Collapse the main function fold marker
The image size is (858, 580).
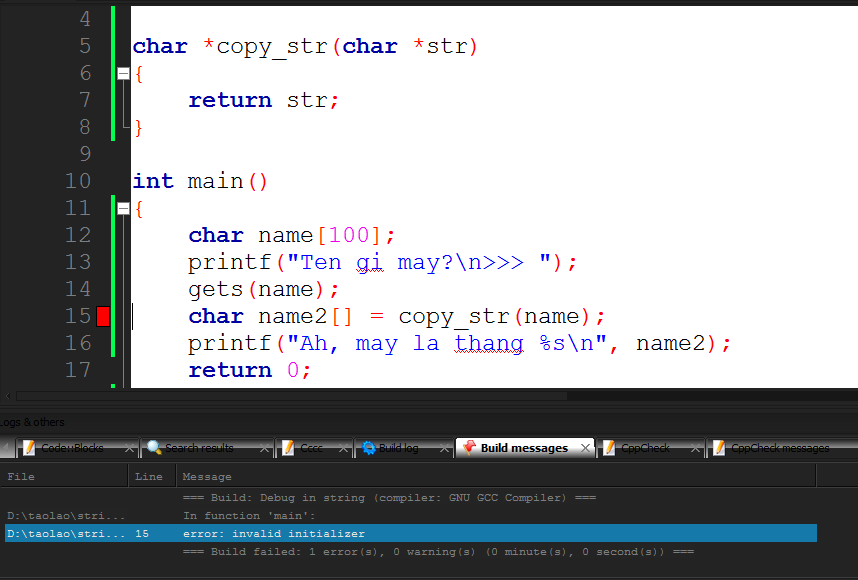pyautogui.click(x=123, y=209)
